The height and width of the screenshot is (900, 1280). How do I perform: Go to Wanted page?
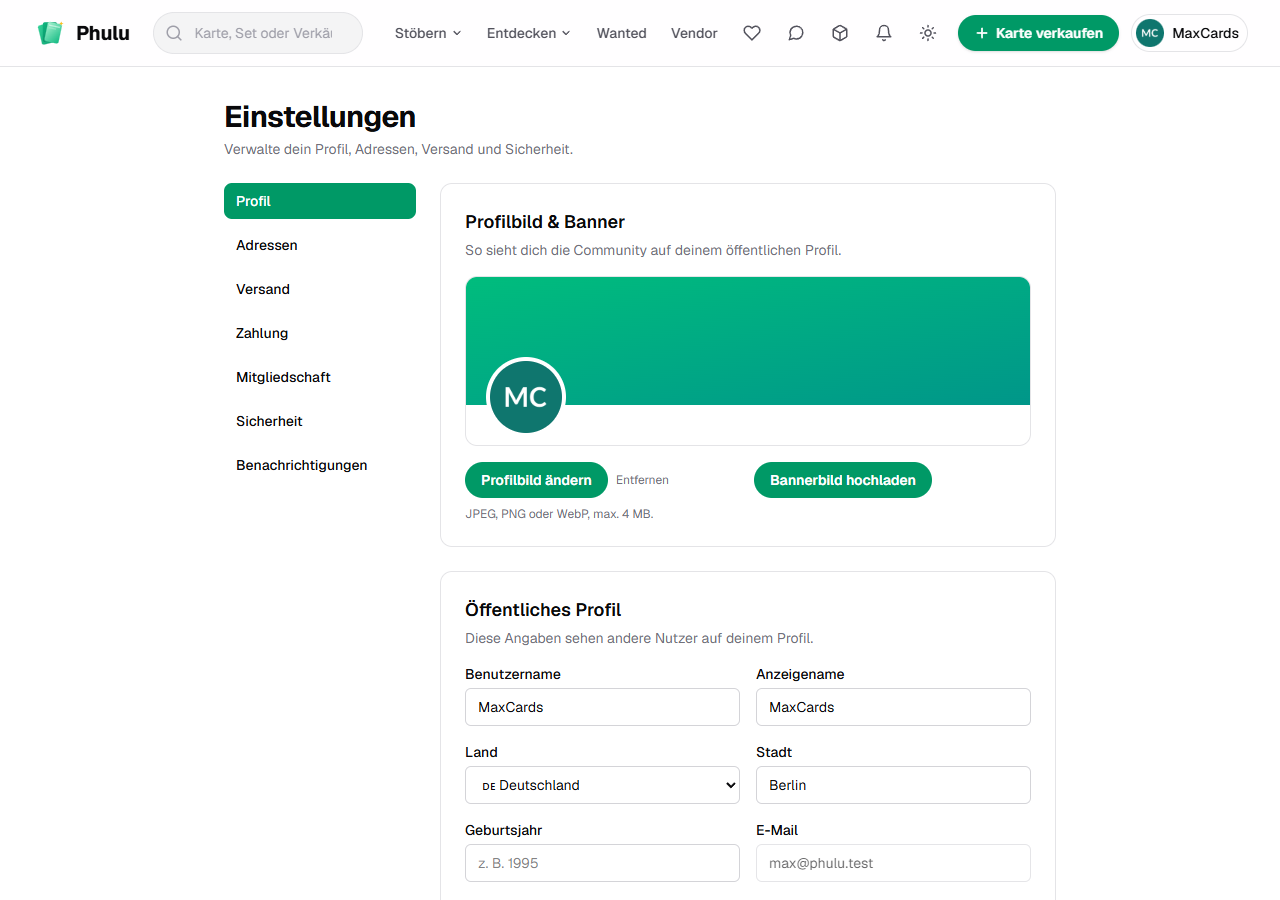622,33
